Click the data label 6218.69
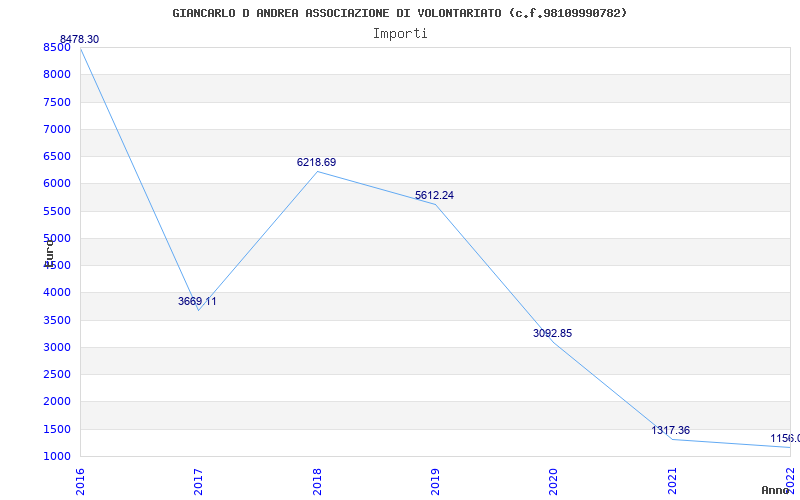Image resolution: width=800 pixels, height=500 pixels. coord(316,162)
